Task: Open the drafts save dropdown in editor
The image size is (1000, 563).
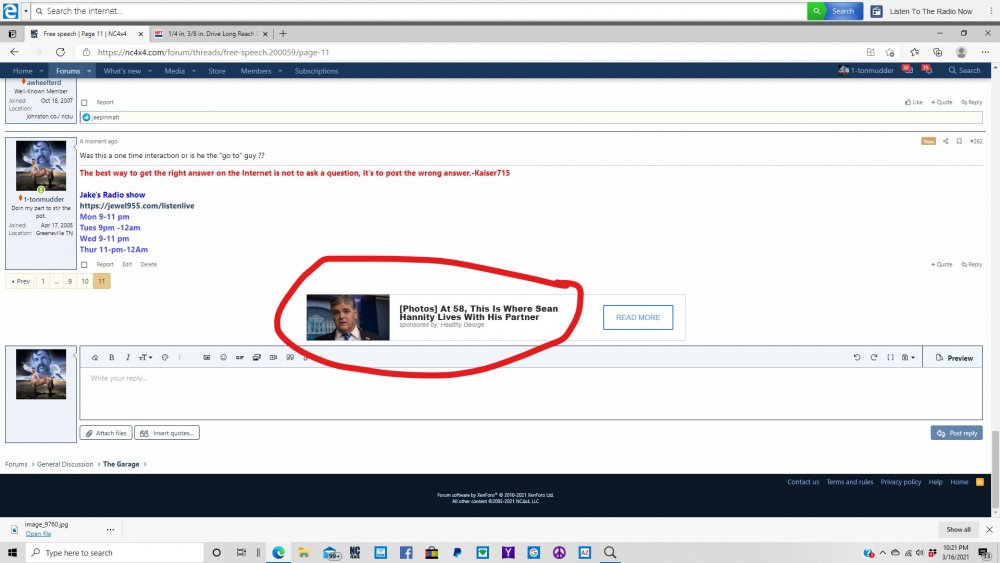Action: [x=908, y=358]
